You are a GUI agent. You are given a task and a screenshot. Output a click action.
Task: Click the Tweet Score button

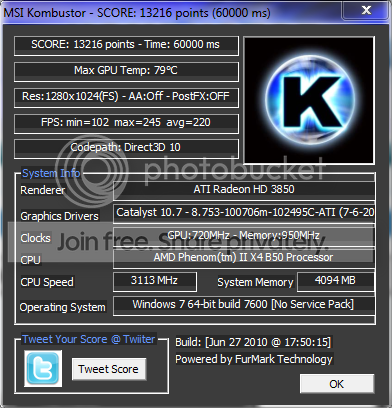(109, 369)
